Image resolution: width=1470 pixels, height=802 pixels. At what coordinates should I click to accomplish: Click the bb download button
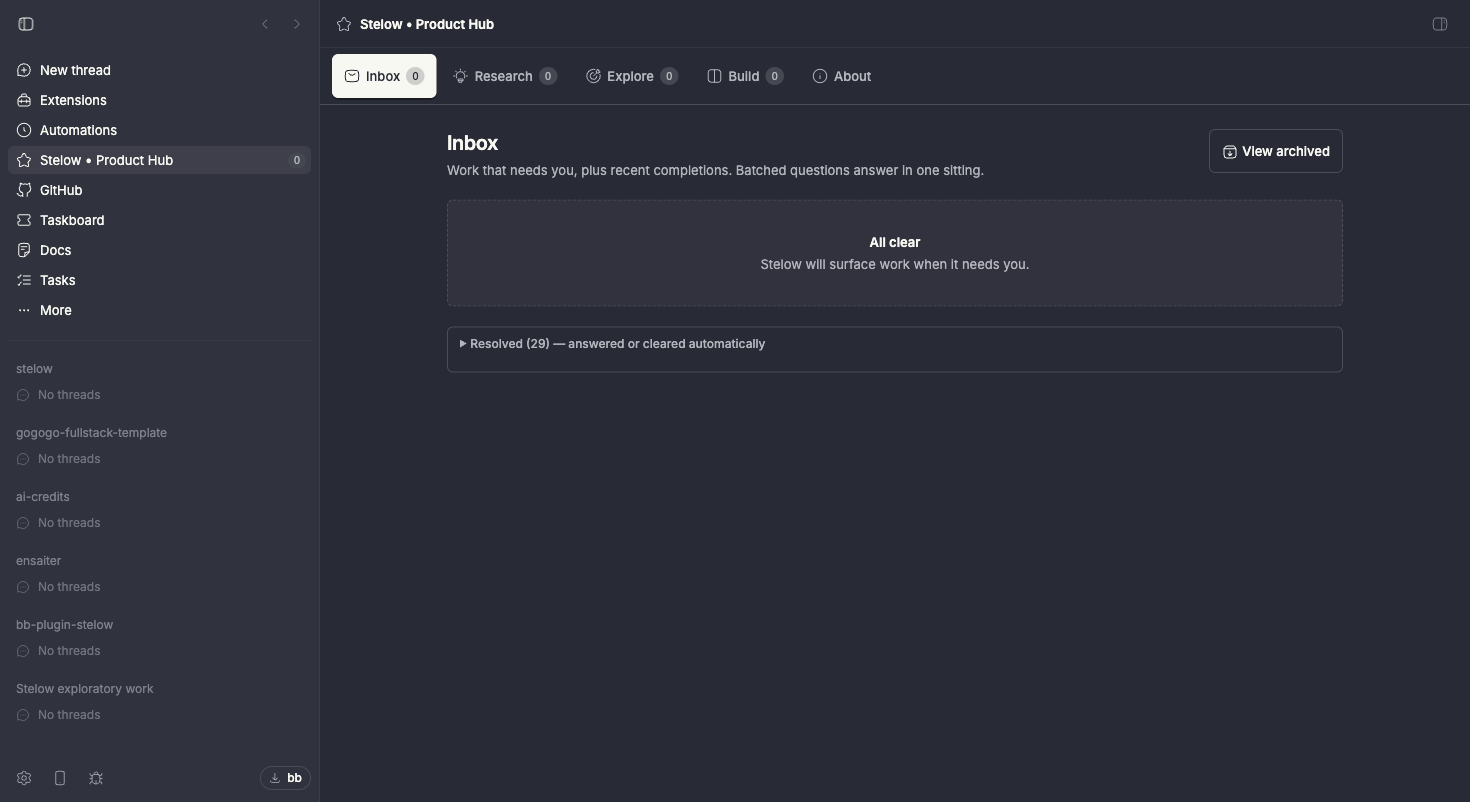coord(285,778)
